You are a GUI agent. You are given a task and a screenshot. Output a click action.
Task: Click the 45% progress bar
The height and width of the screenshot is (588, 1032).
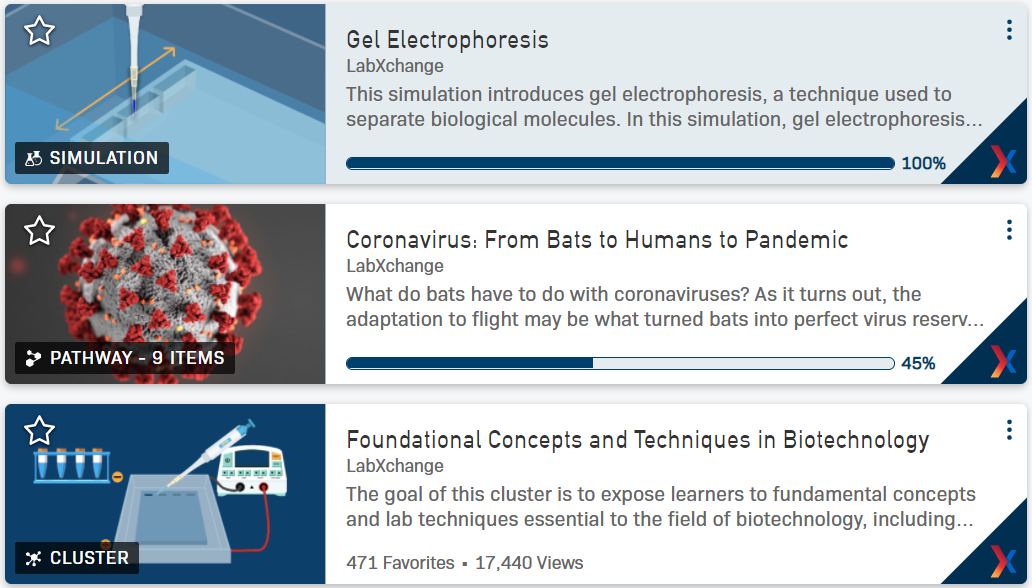620,363
